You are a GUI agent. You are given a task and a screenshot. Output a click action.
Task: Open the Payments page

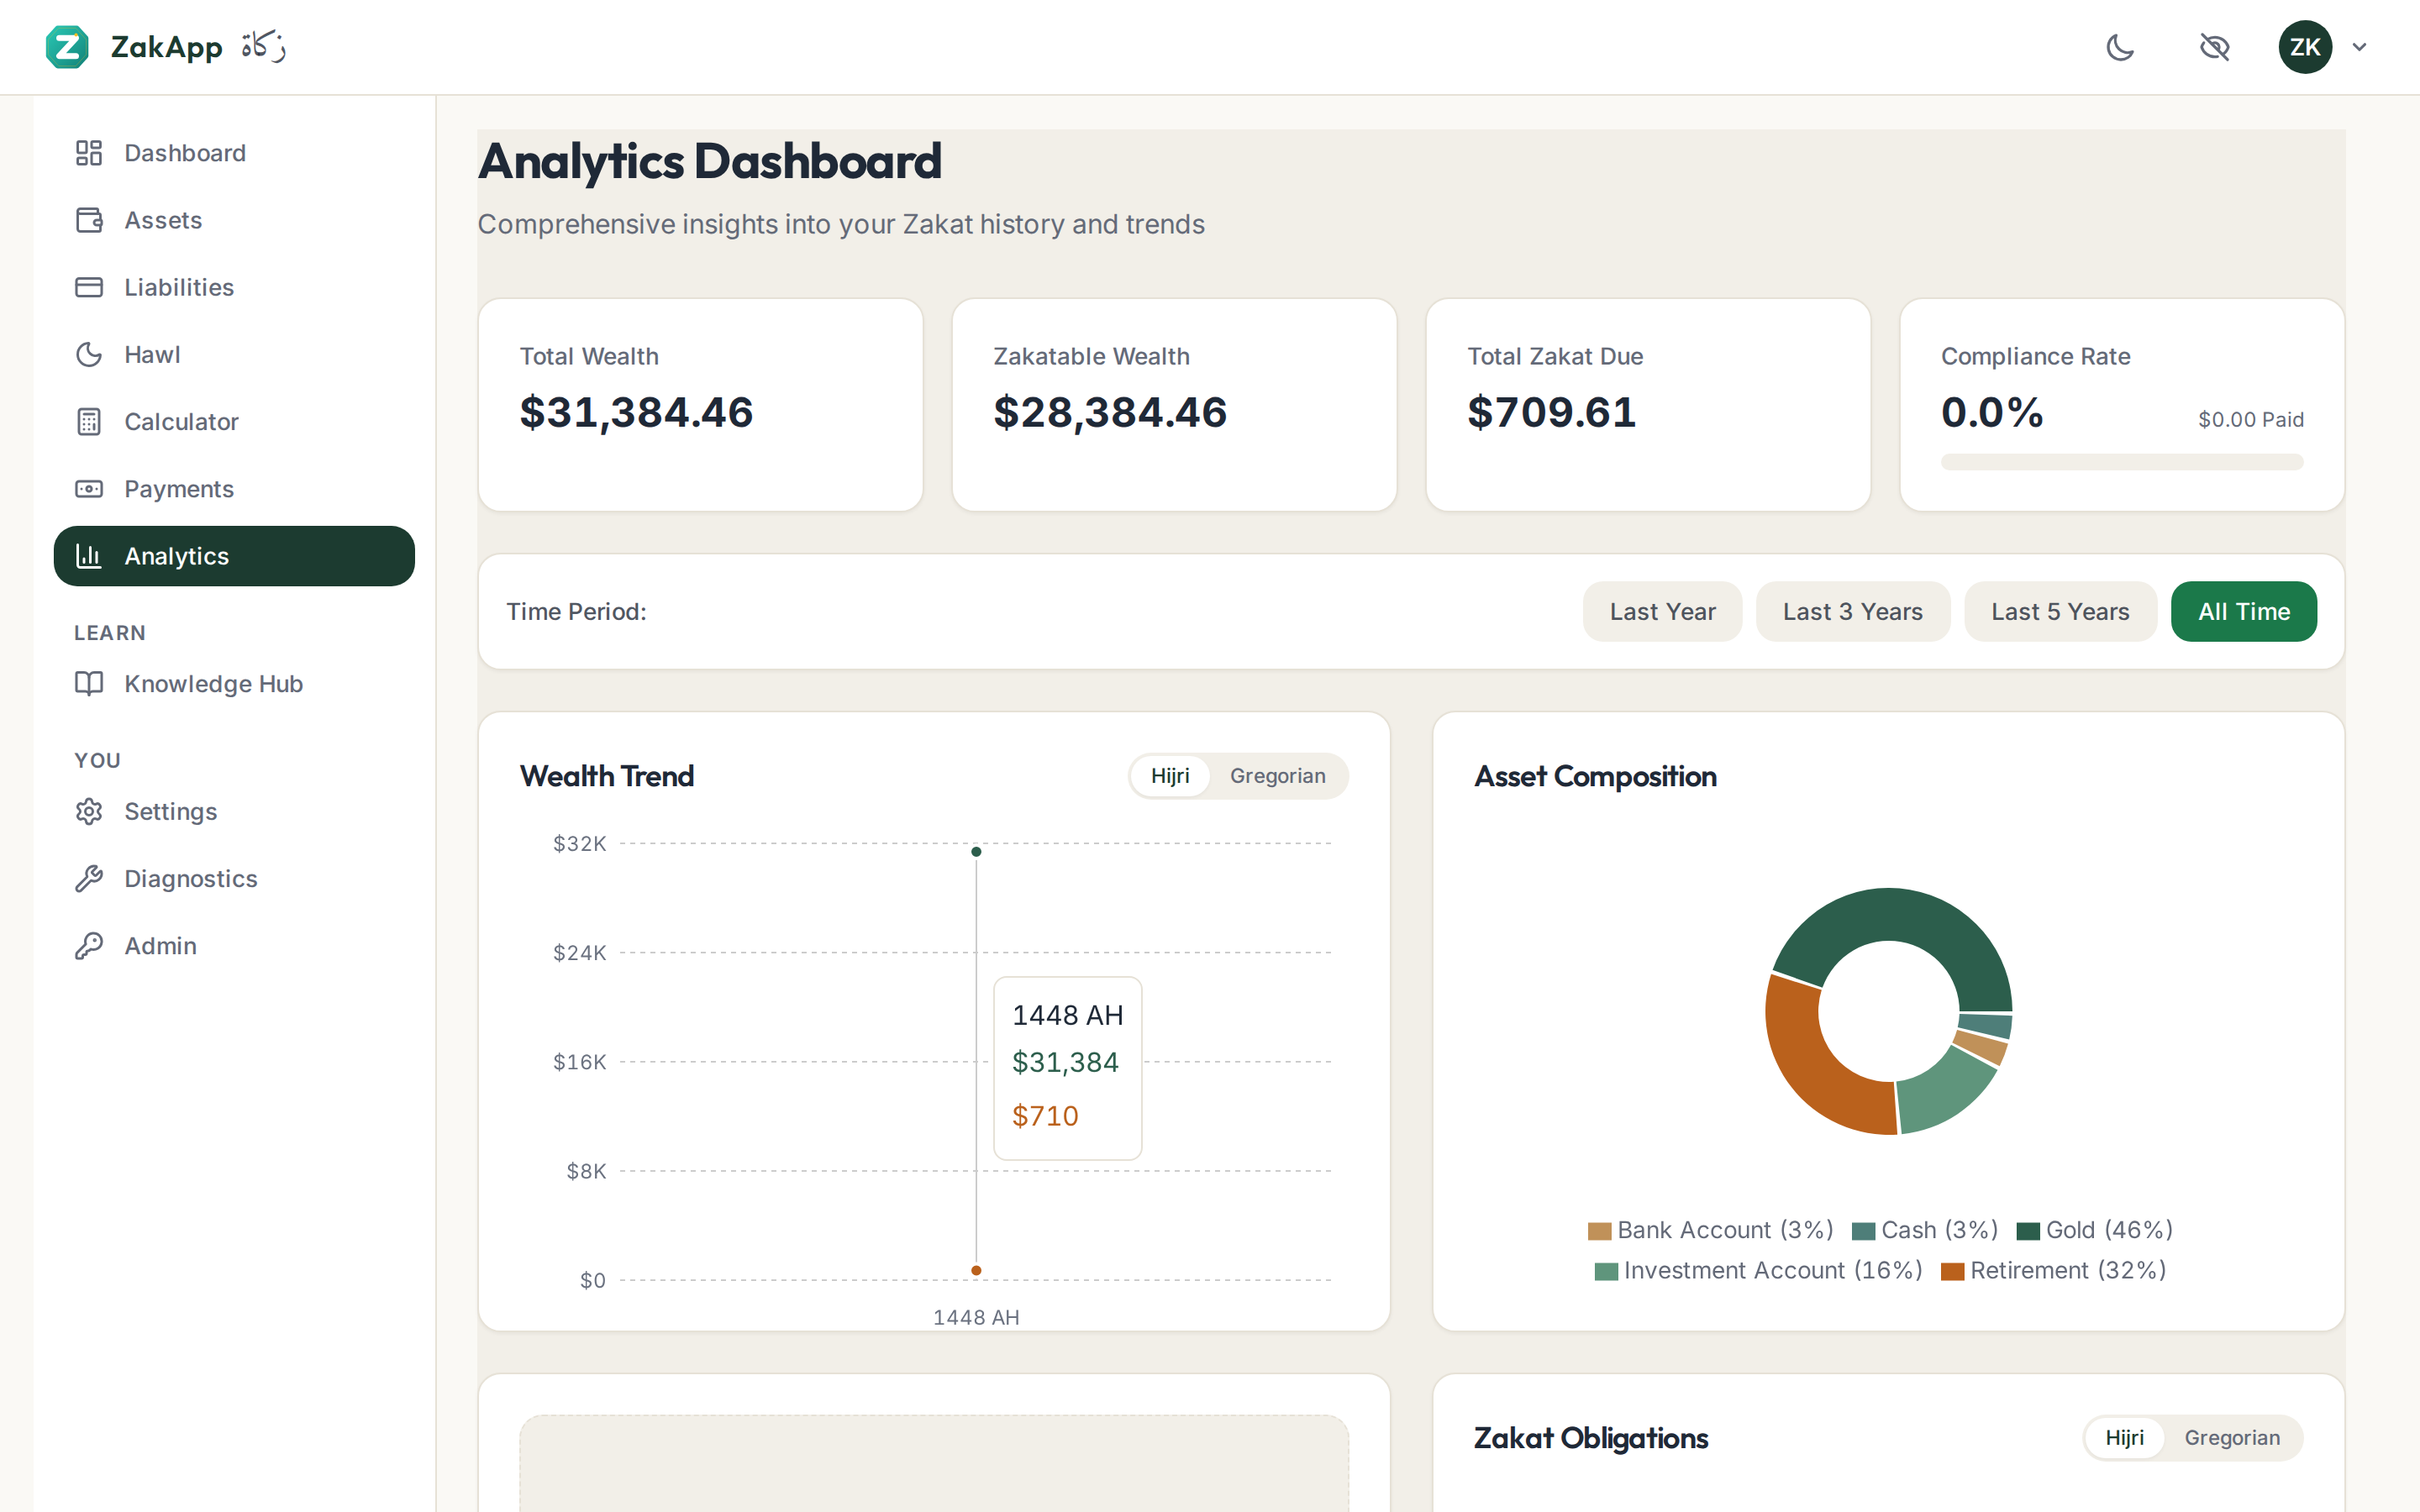(234, 489)
